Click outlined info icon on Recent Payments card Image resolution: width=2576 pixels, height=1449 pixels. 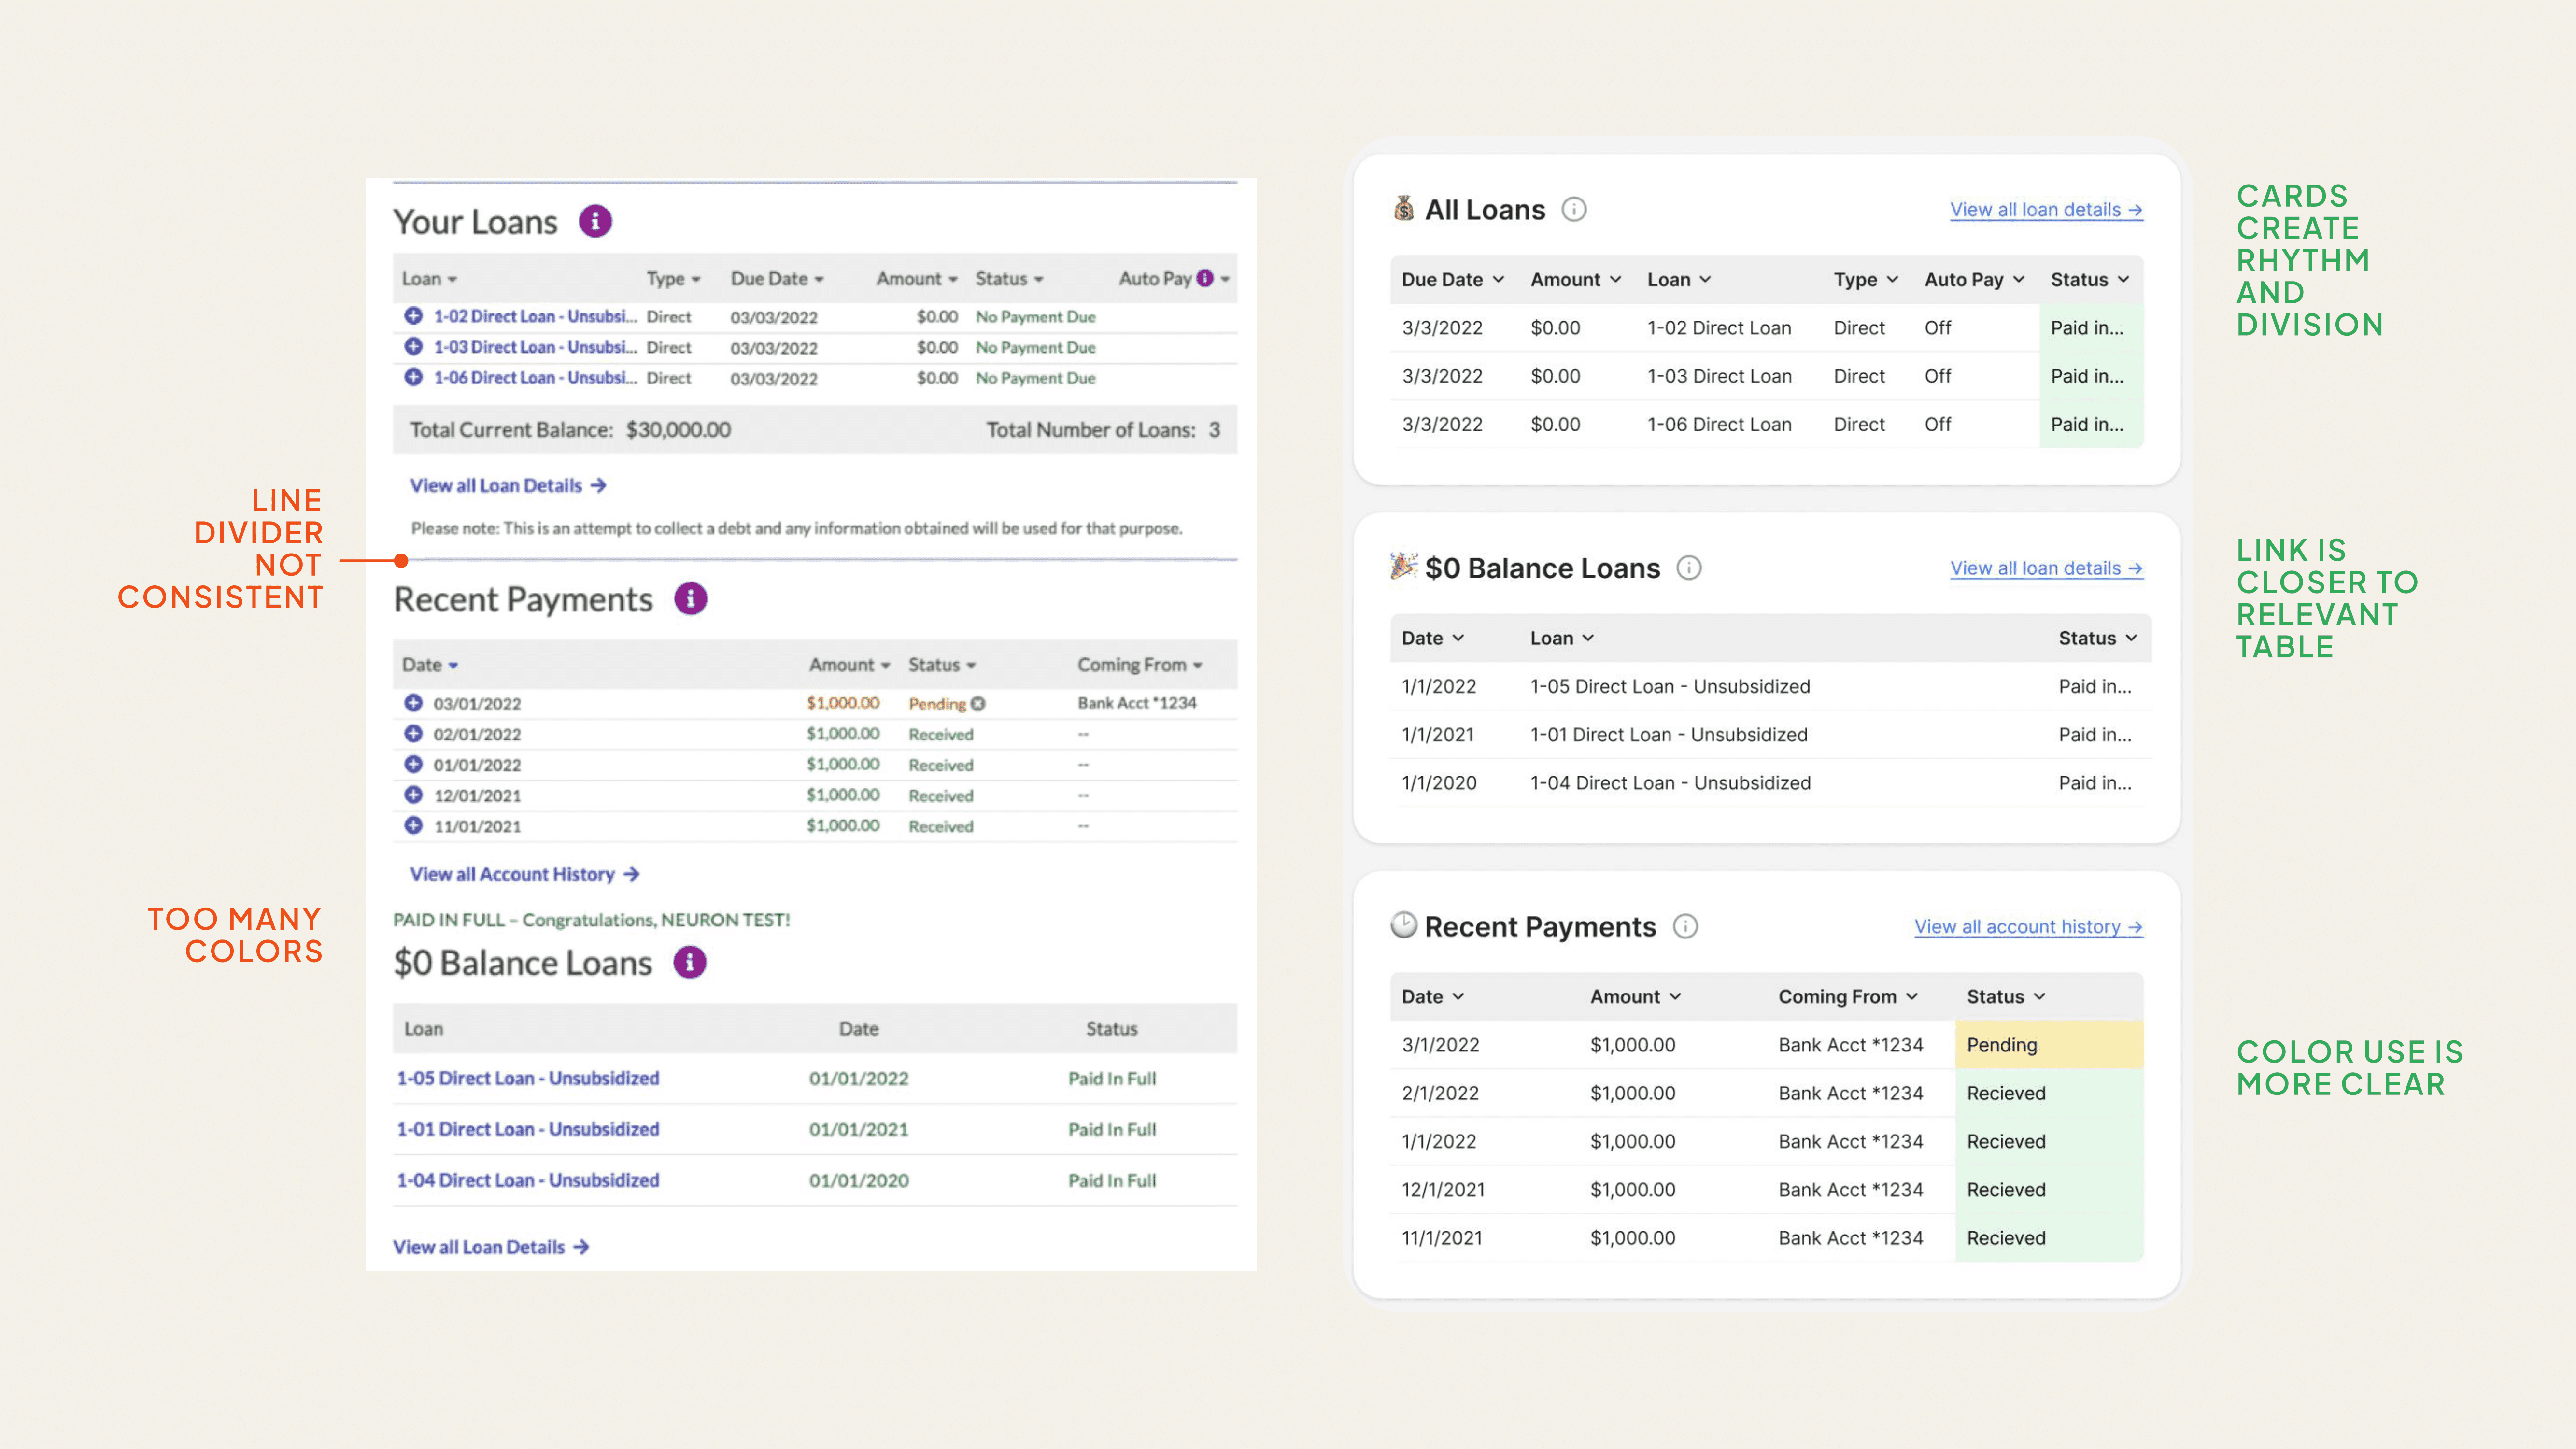[x=1685, y=927]
